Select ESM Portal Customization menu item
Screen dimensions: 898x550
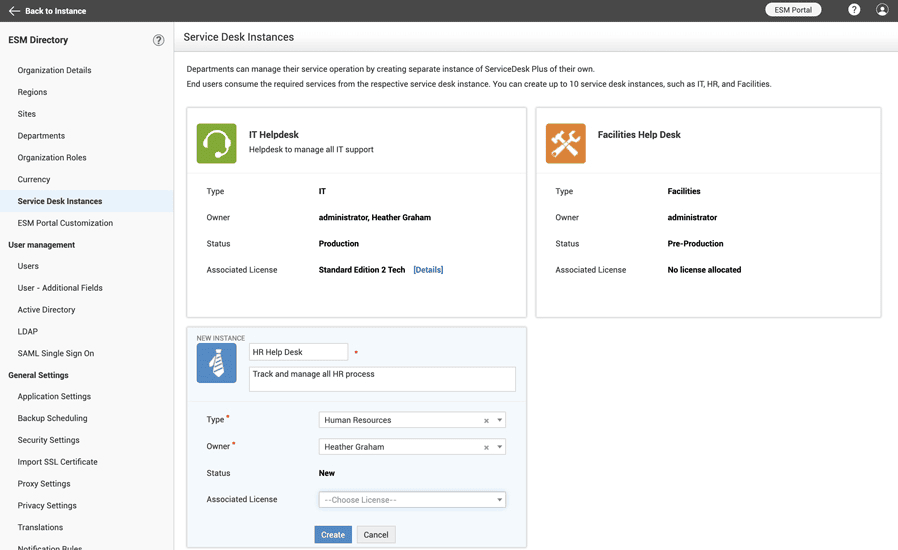click(x=65, y=223)
